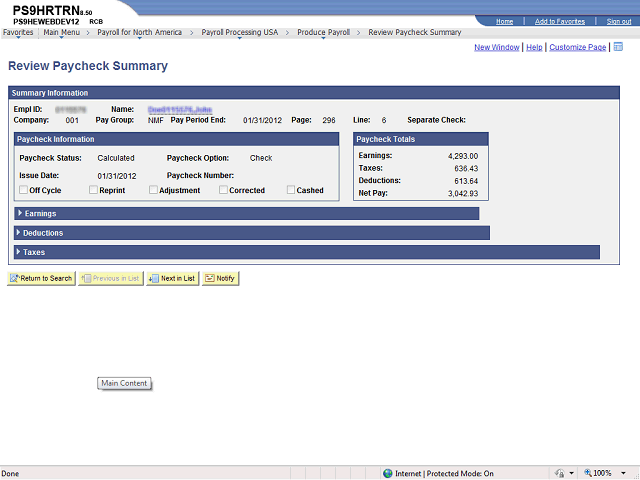Click the blurred employee Name link
Screen dimensions: 640x480
click(x=180, y=109)
